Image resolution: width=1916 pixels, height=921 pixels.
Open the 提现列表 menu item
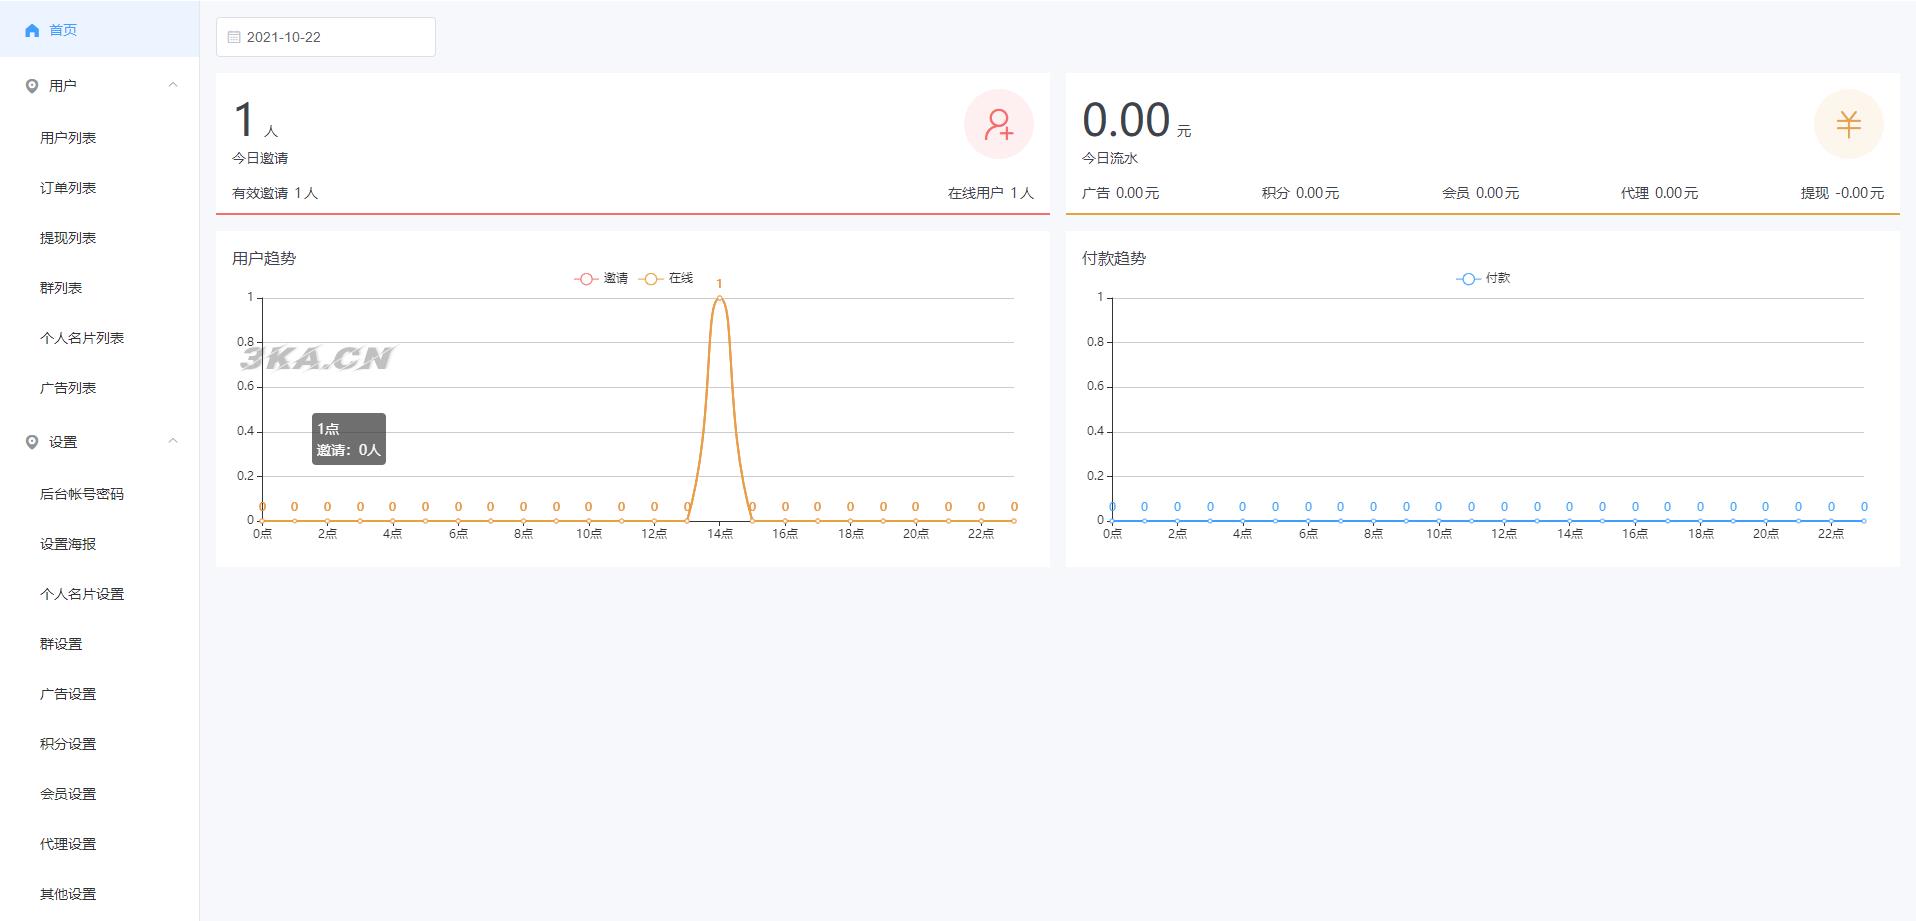(68, 238)
